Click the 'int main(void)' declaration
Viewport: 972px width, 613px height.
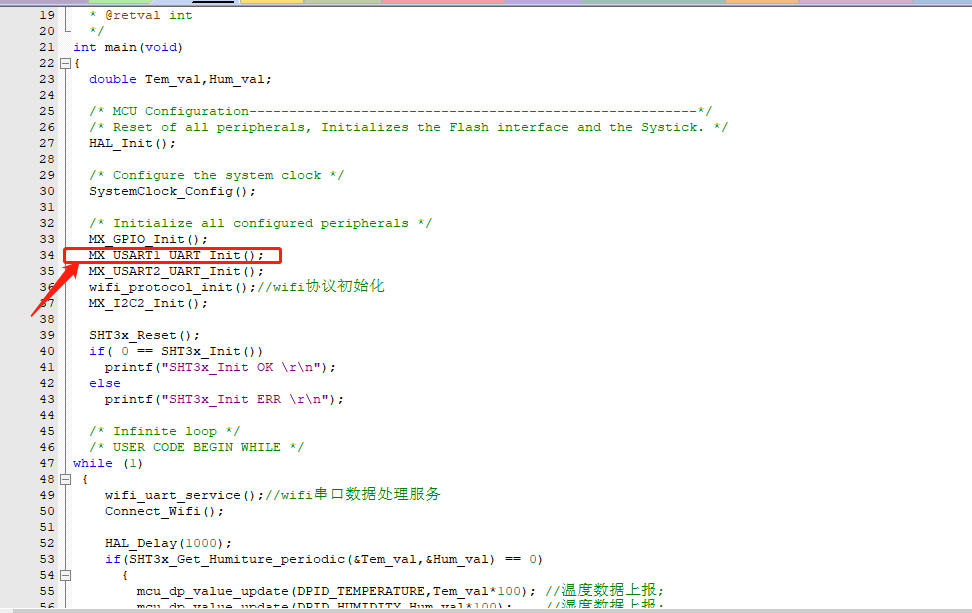(128, 47)
